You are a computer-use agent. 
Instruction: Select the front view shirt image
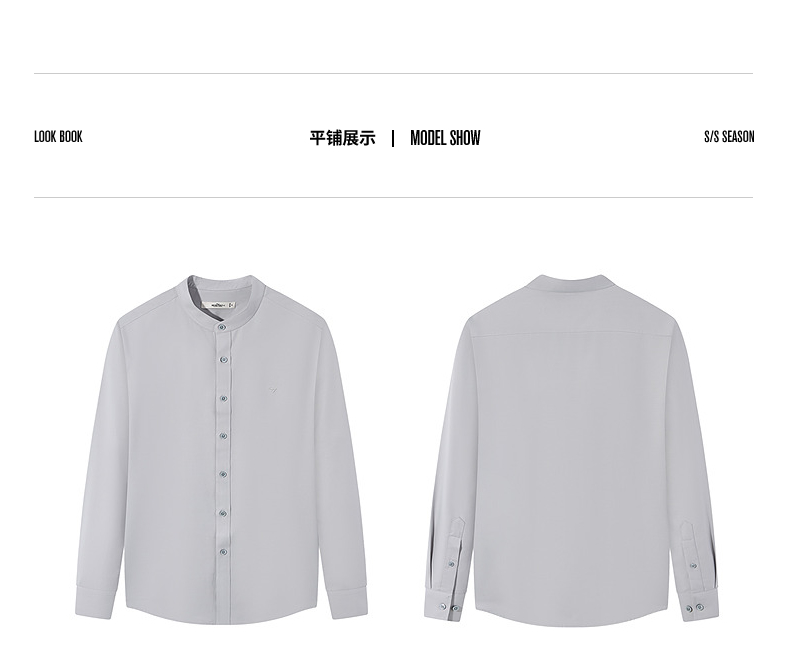222,449
